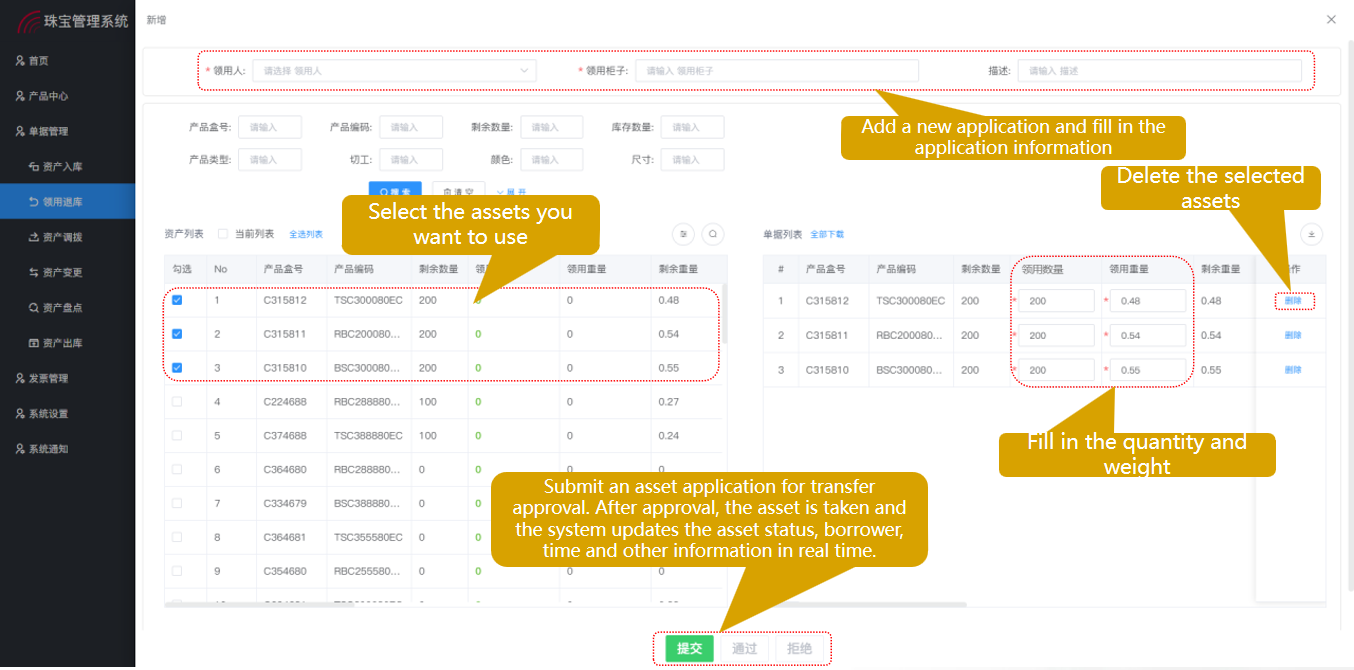Click the 资产出库 sidebar icon
Screen dimensions: 1354x670
(x=33, y=343)
